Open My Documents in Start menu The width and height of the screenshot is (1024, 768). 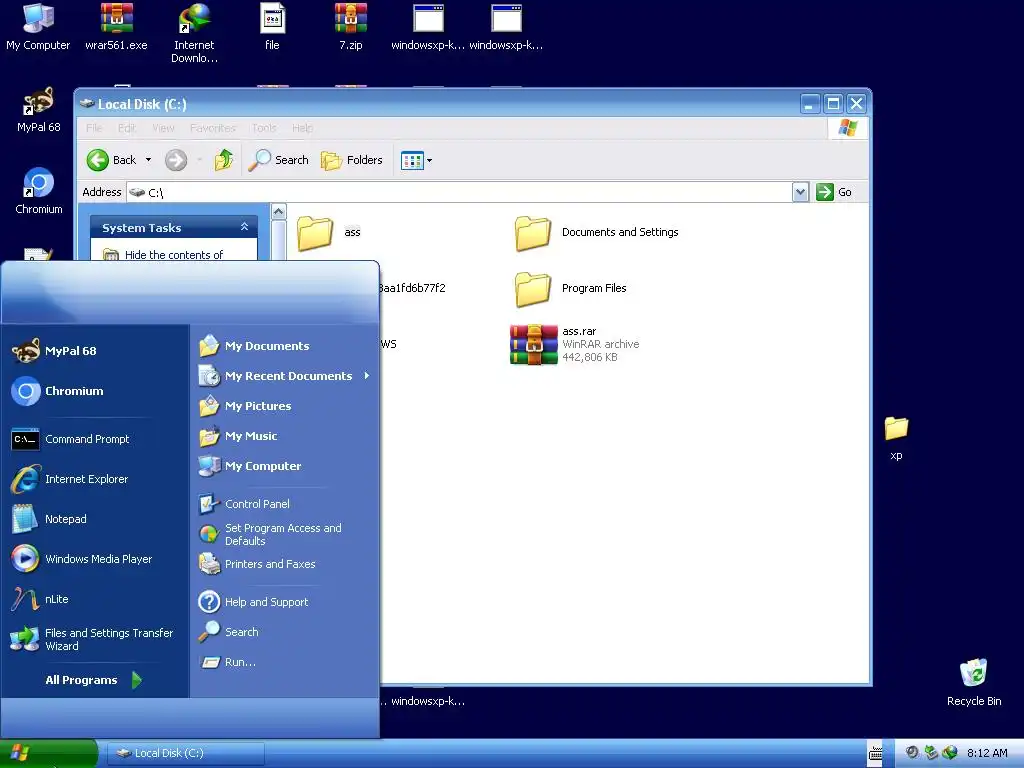point(254,346)
